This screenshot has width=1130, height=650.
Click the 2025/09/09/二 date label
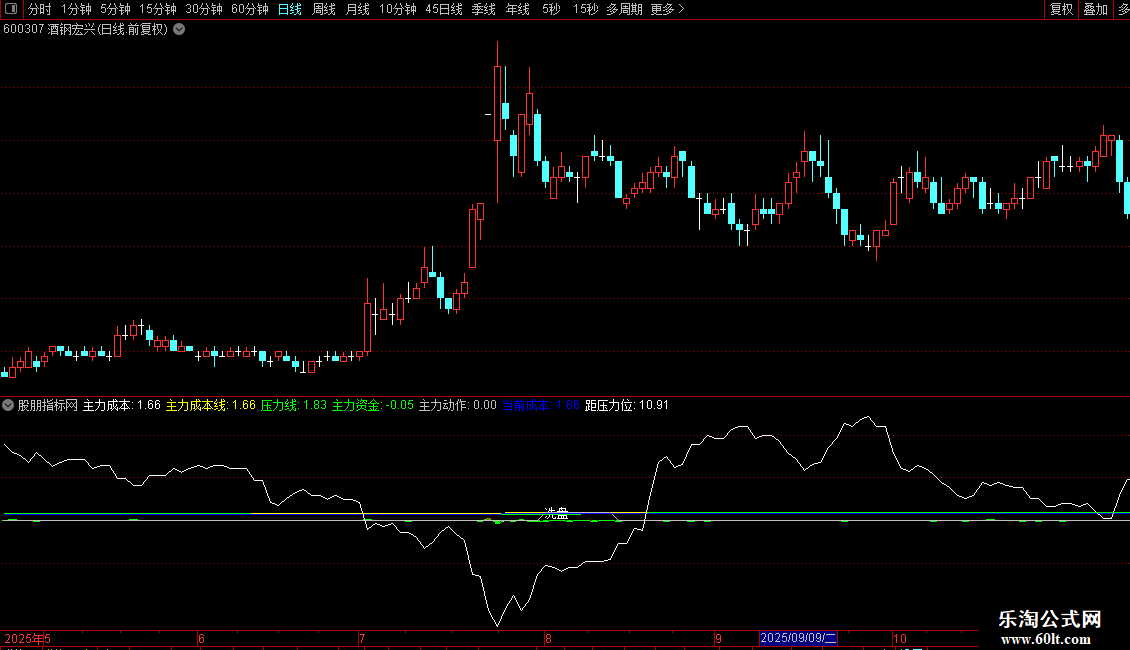798,638
